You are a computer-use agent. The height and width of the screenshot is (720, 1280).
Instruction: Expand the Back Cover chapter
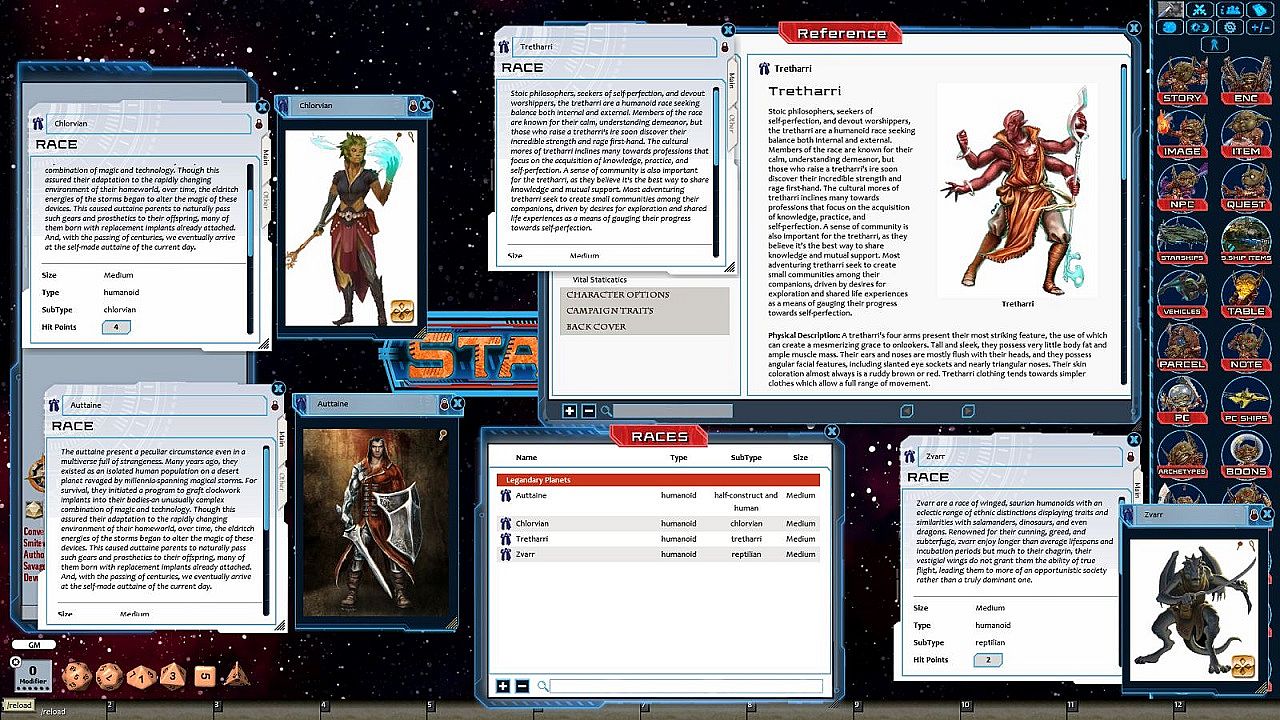644,327
